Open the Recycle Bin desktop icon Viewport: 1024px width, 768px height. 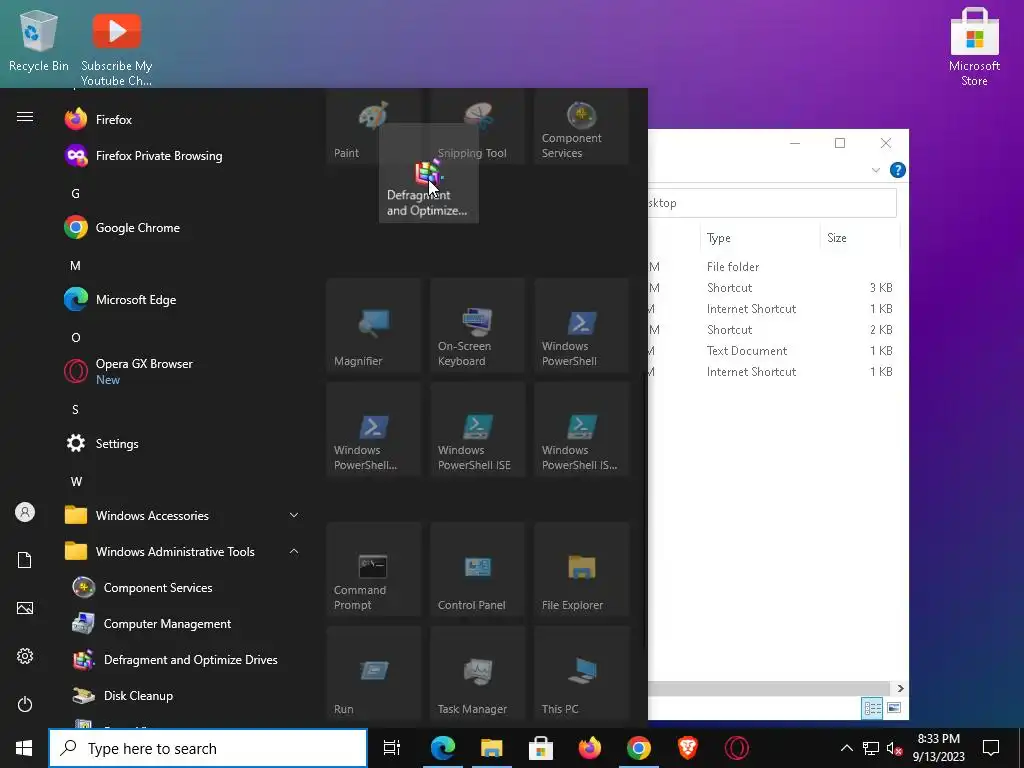tap(39, 40)
